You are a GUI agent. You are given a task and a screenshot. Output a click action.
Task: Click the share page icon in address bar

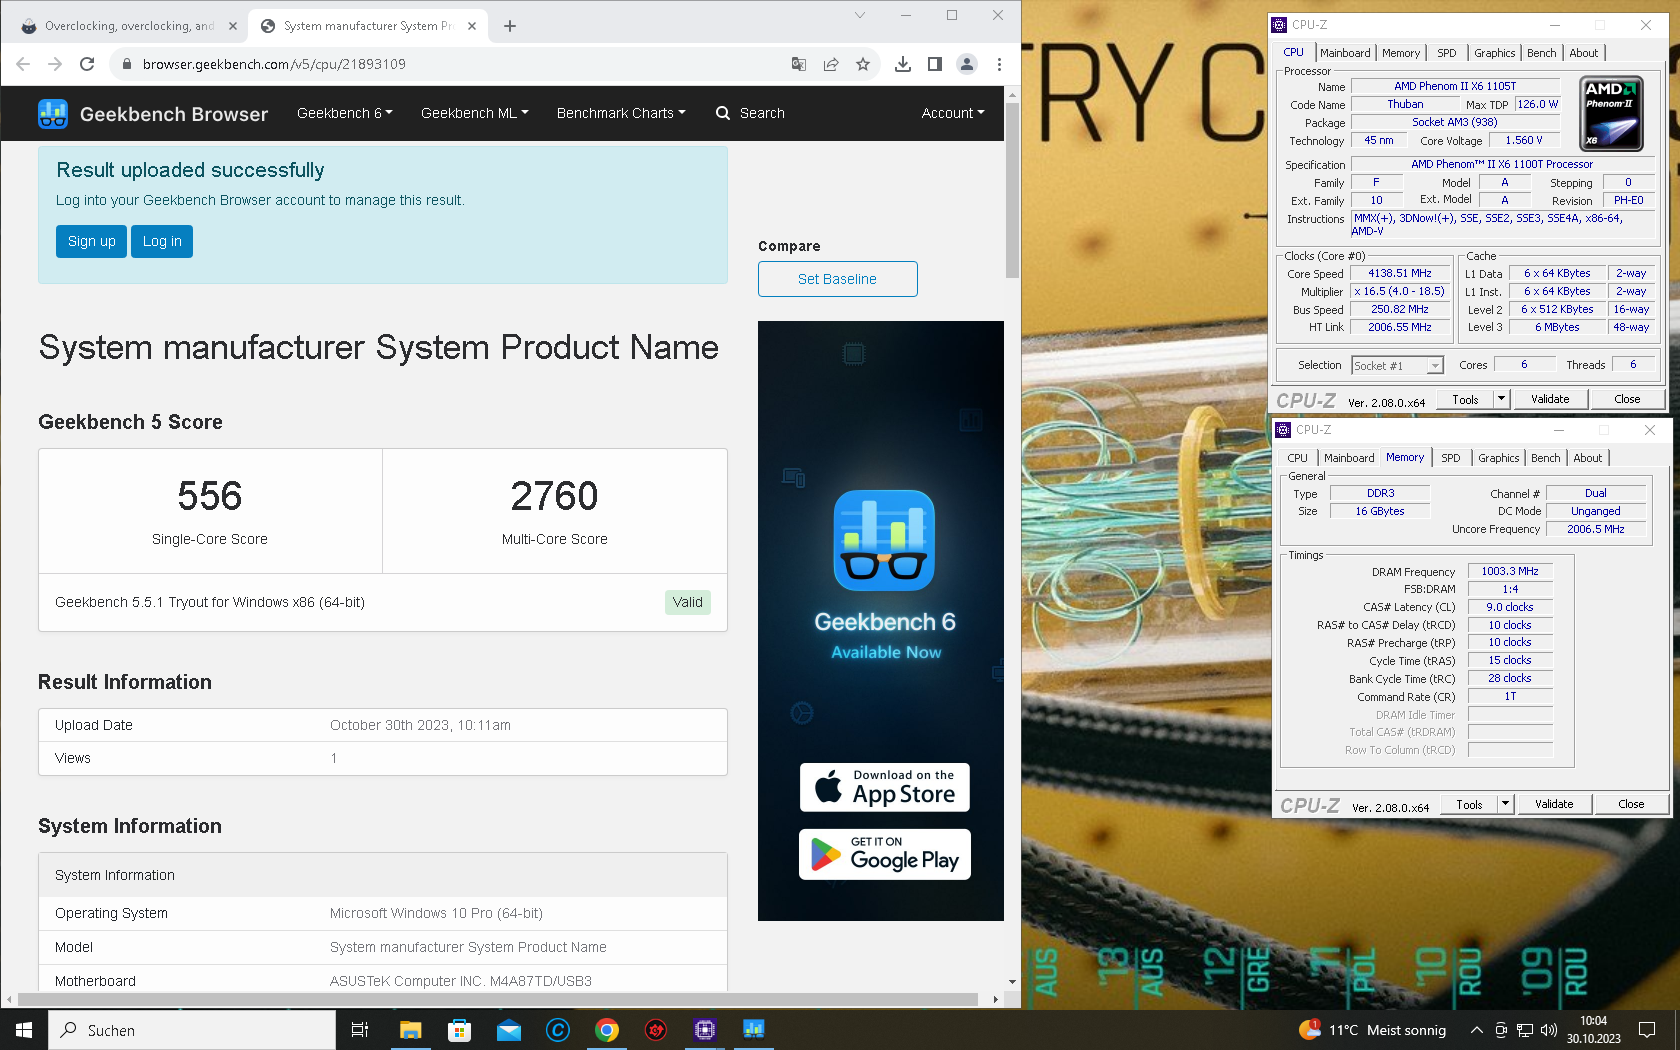pos(831,64)
